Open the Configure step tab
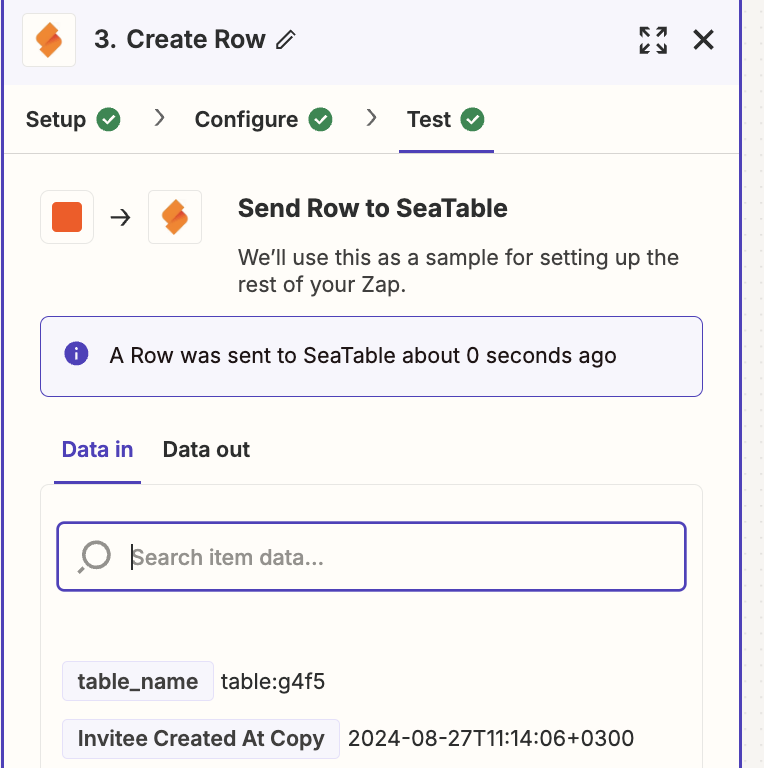 click(263, 120)
